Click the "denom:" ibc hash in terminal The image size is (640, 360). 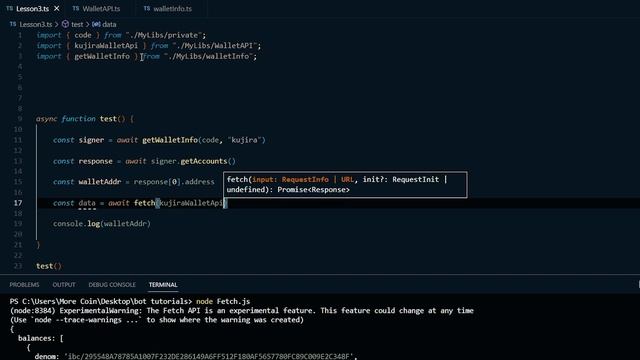210,357
